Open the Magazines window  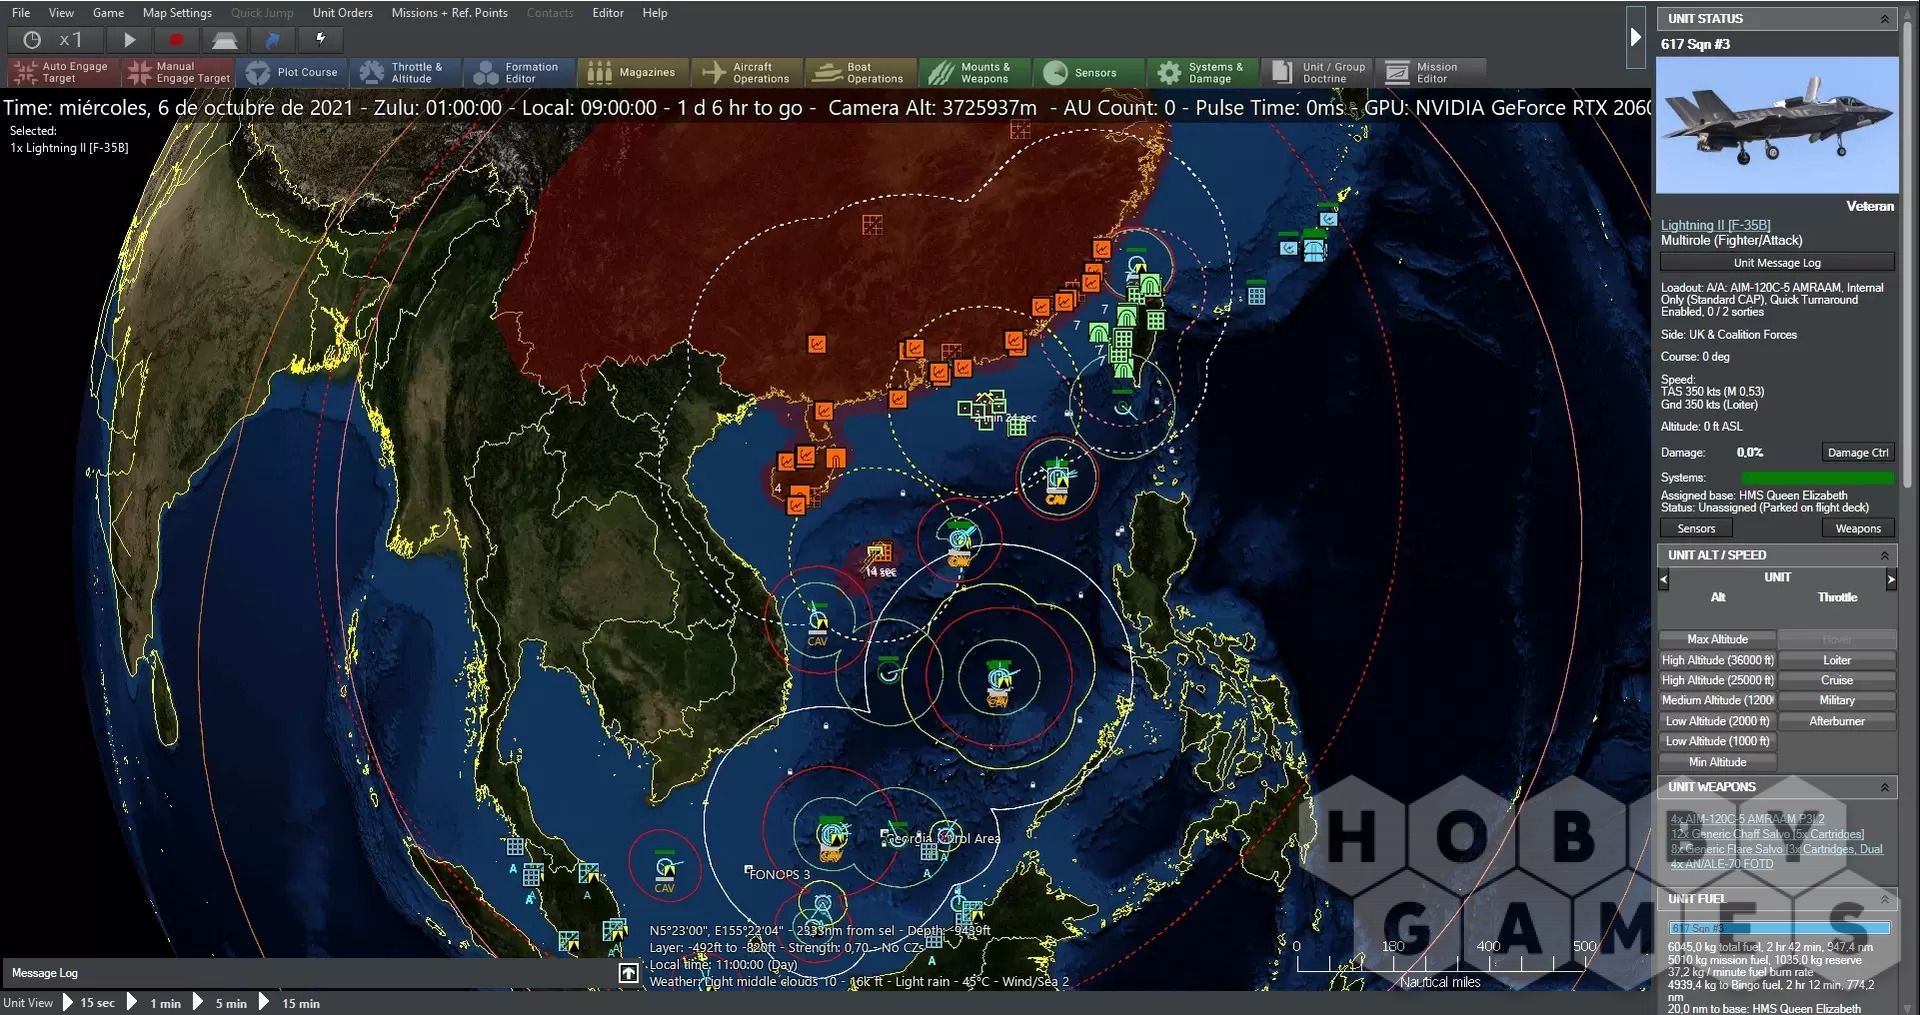tap(634, 72)
